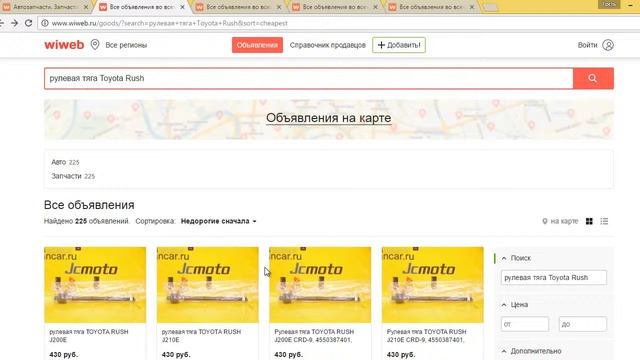
Task: Click the sidebar search filter field
Action: 553,278
